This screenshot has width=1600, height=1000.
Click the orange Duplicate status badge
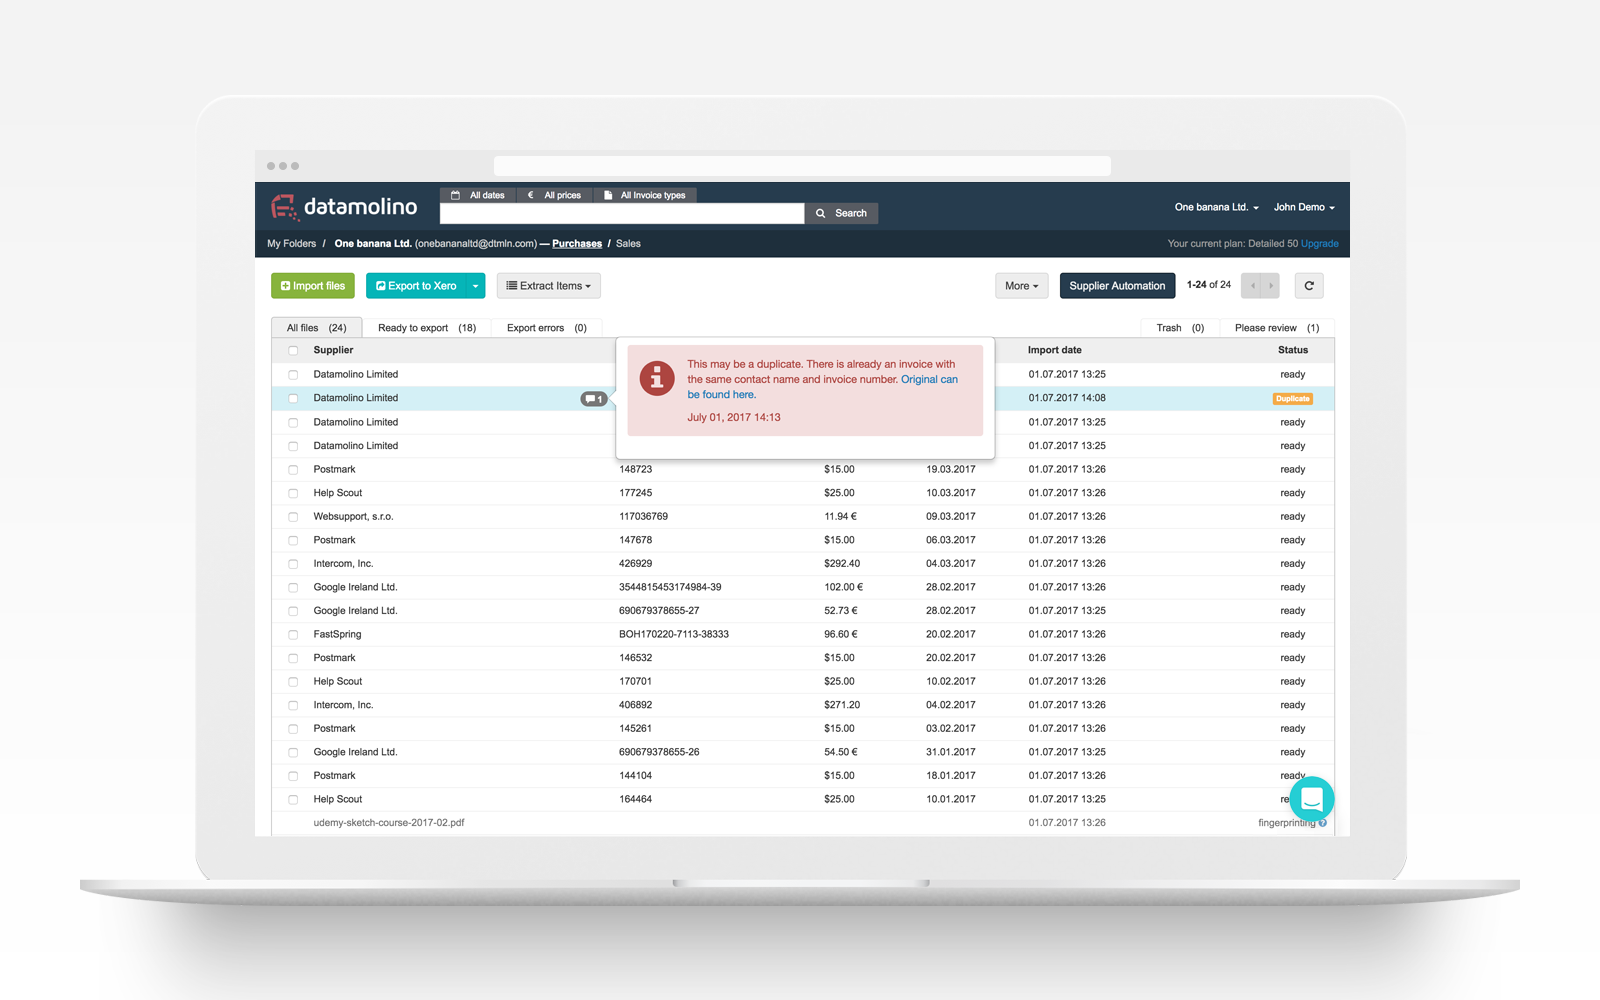click(1292, 399)
